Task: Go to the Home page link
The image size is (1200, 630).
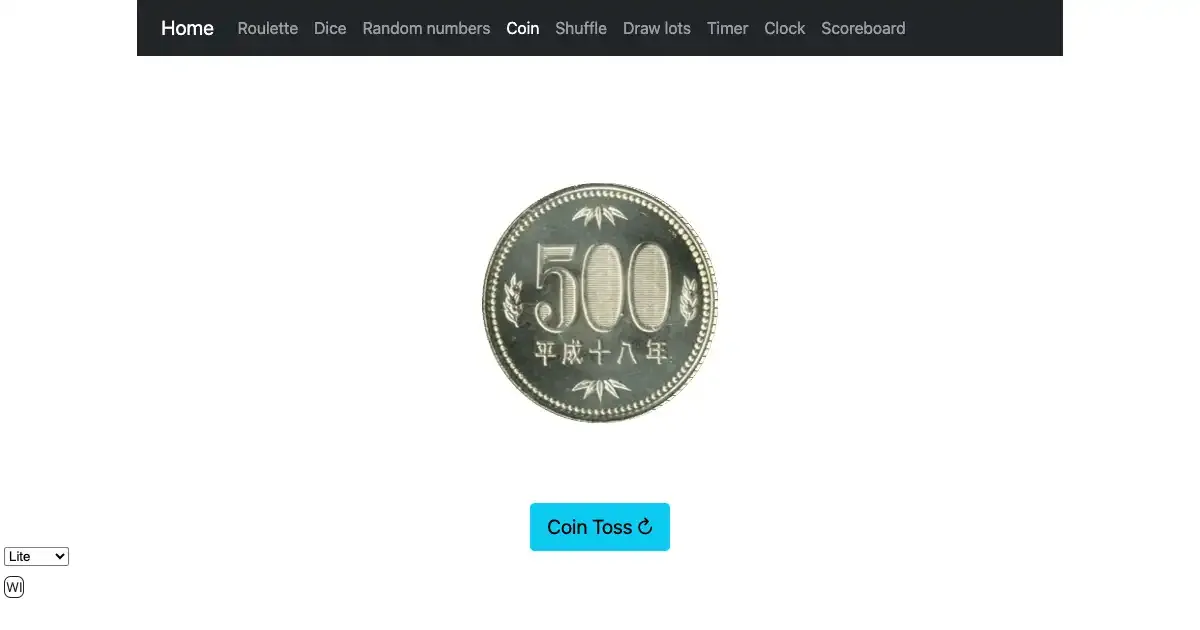Action: point(187,28)
